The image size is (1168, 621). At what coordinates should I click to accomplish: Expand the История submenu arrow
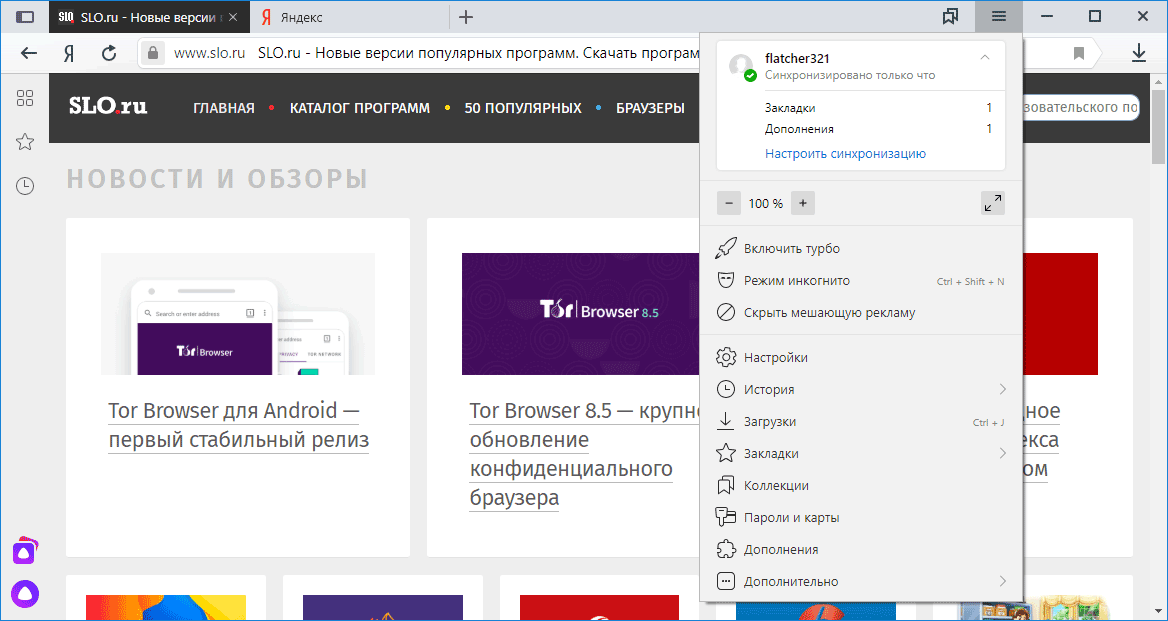tap(1003, 389)
